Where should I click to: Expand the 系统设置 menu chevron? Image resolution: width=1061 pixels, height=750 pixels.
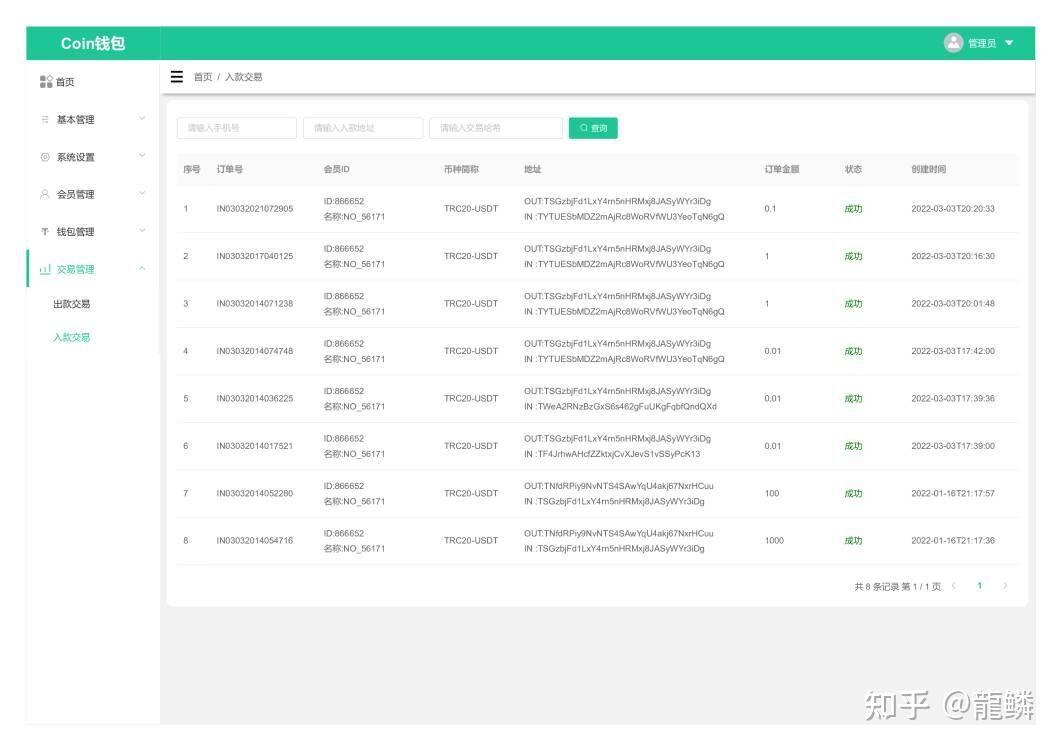point(140,156)
